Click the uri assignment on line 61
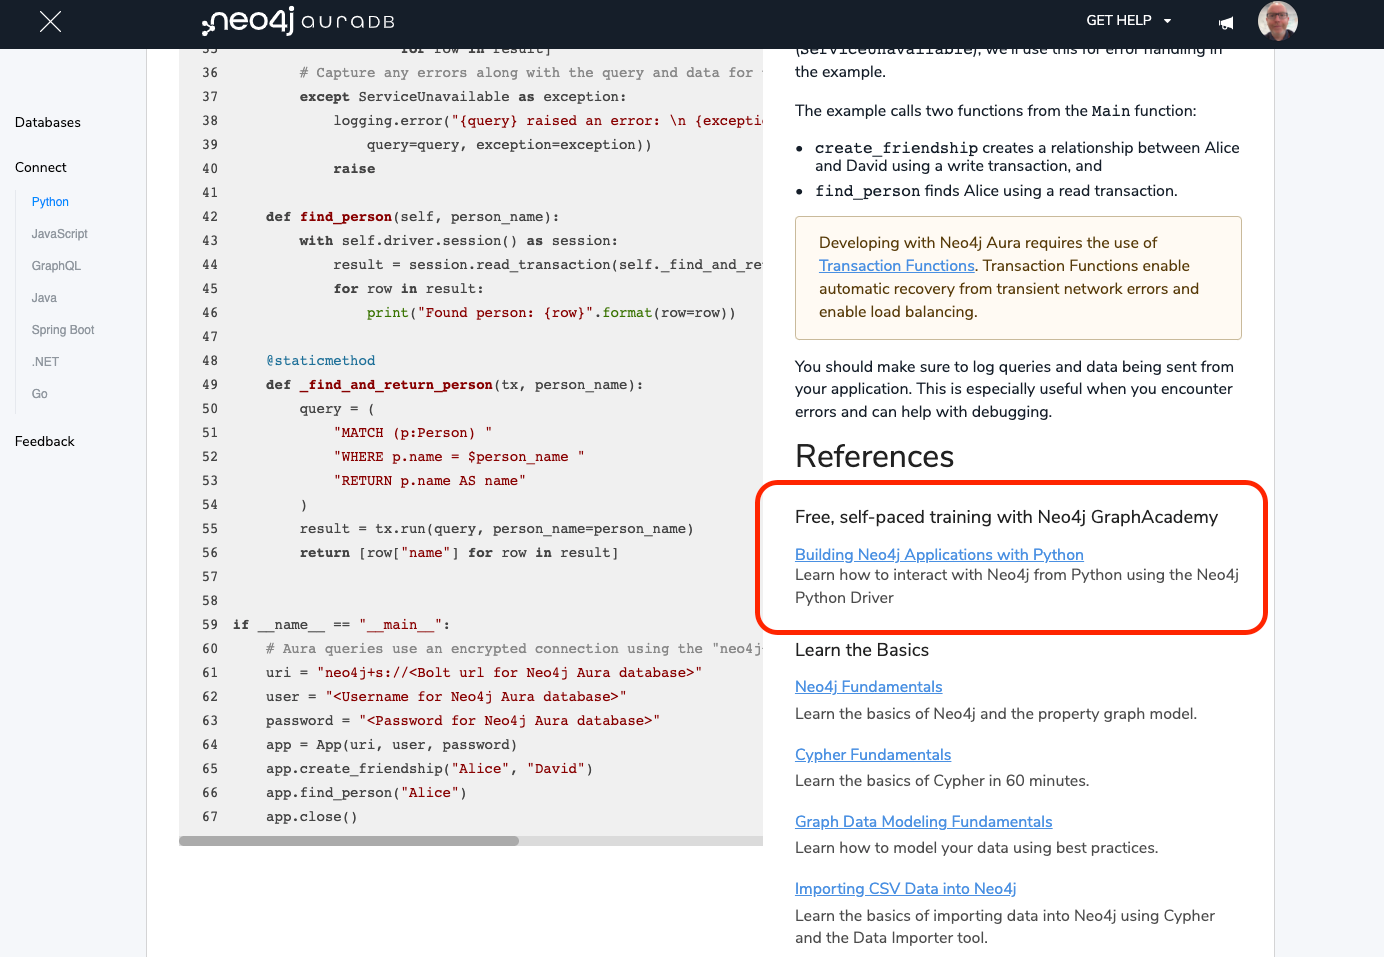The width and height of the screenshot is (1384, 957). (x=484, y=673)
